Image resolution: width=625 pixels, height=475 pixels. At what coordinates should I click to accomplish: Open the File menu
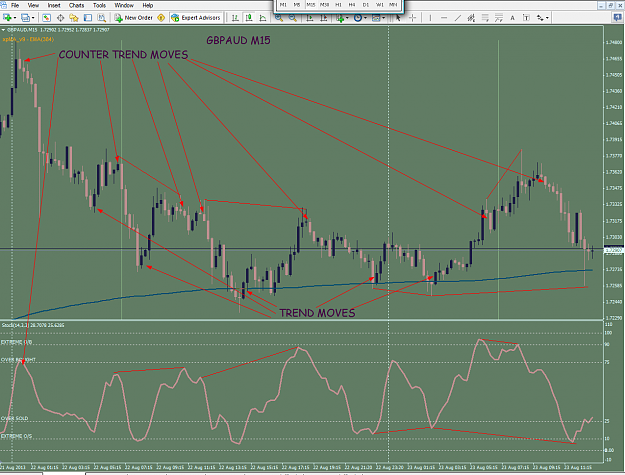pos(15,5)
